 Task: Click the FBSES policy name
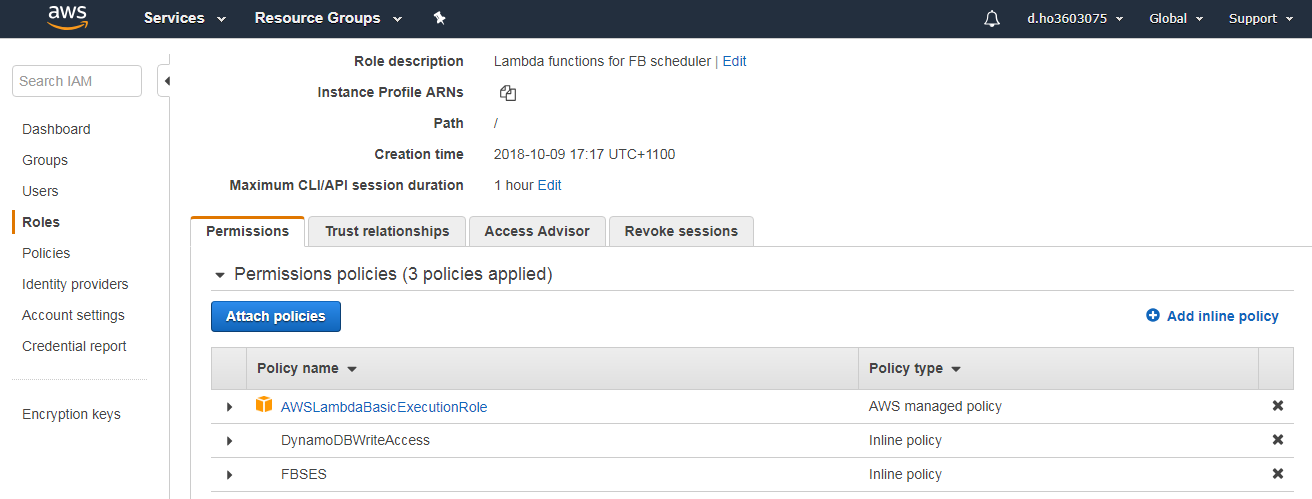pos(304,474)
